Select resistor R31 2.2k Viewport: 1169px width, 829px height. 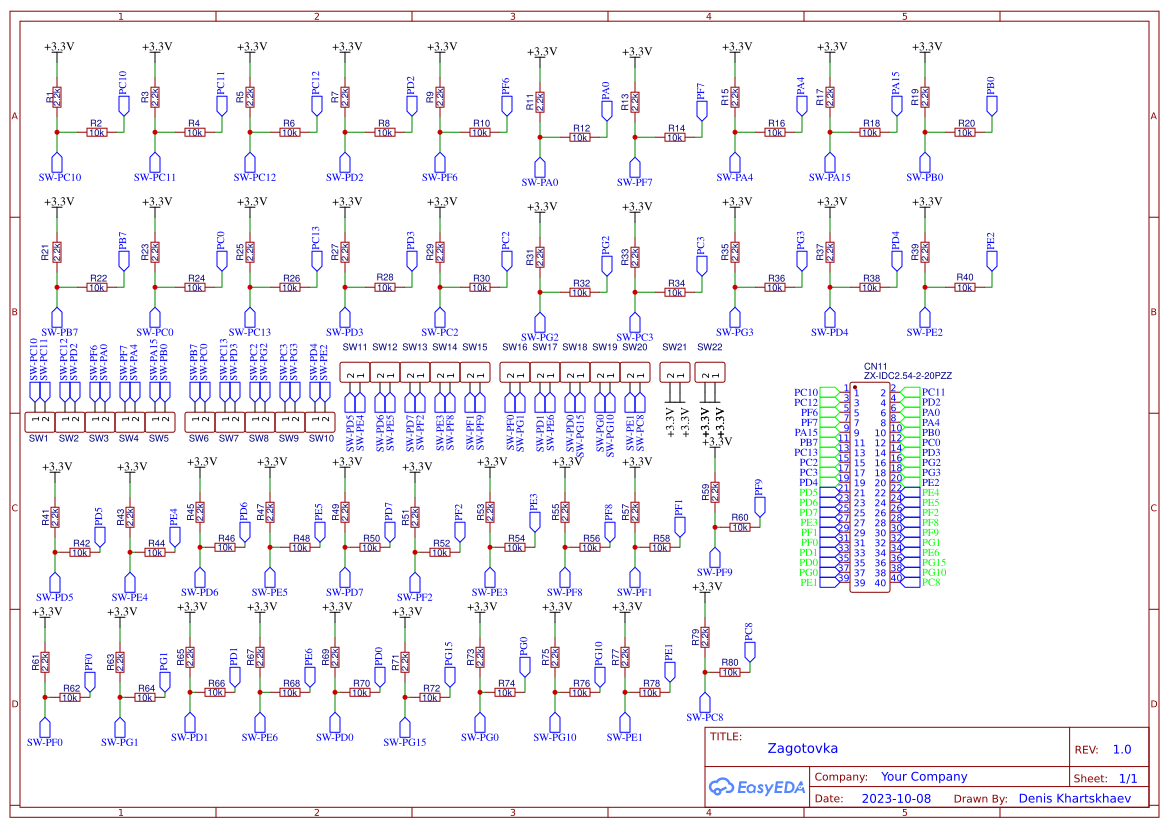coord(540,257)
